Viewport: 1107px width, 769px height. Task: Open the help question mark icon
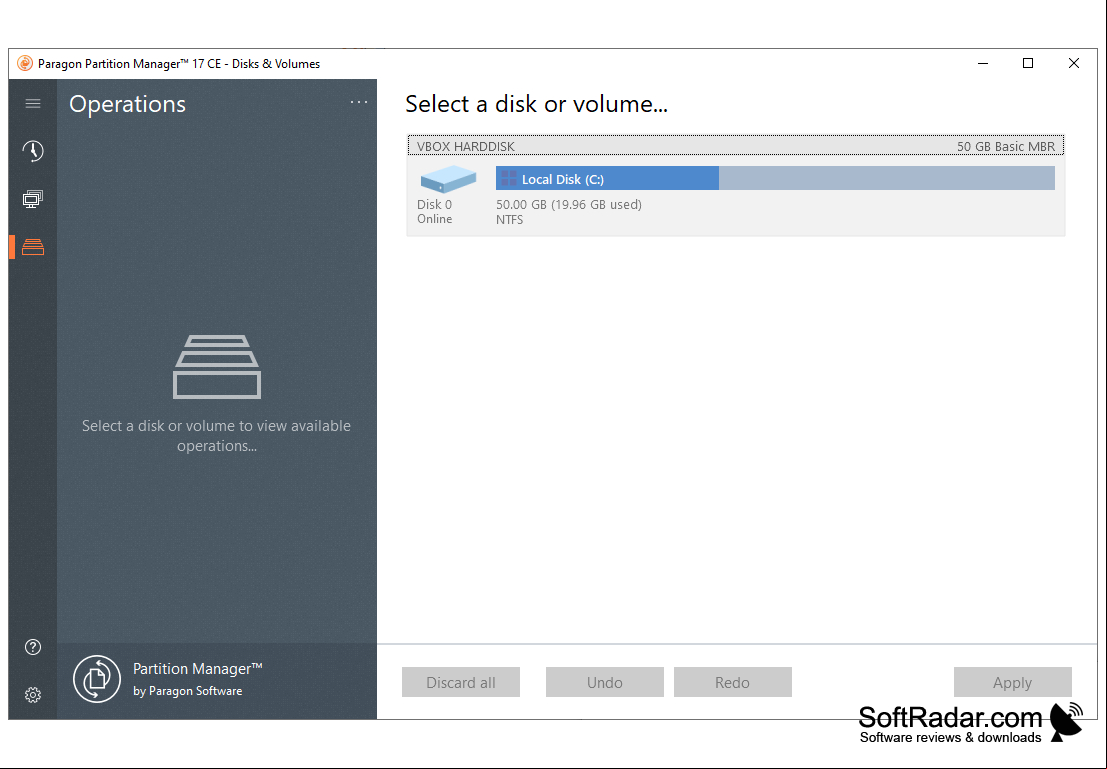(32, 647)
